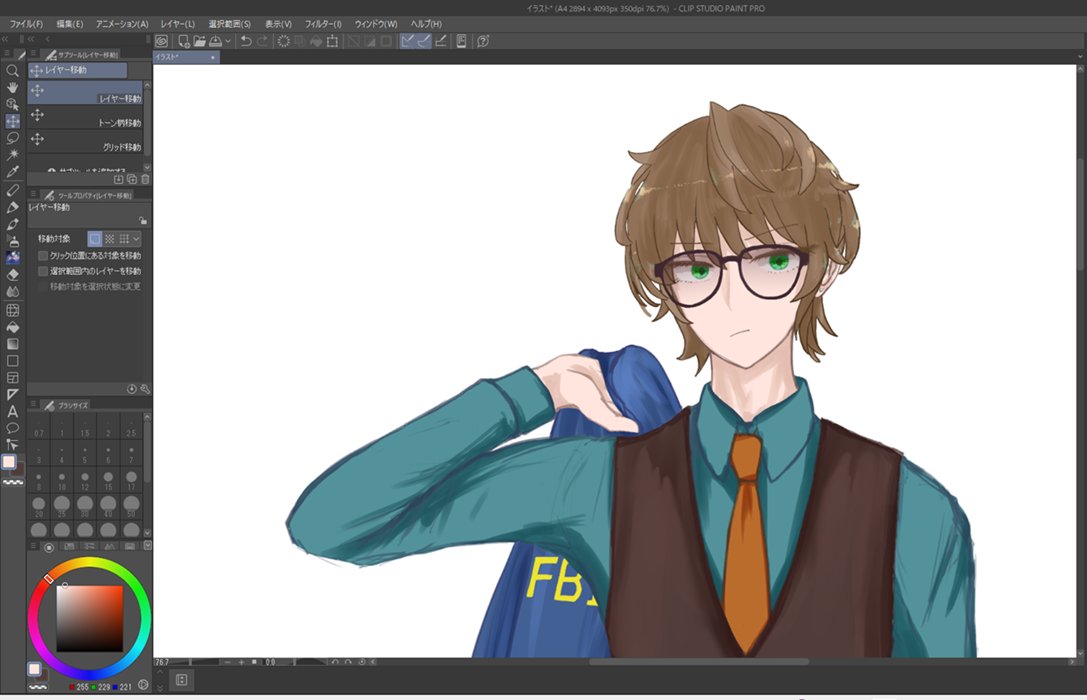1087x700 pixels.
Task: Delete the selected sub tool with trash icon
Action: tap(146, 180)
